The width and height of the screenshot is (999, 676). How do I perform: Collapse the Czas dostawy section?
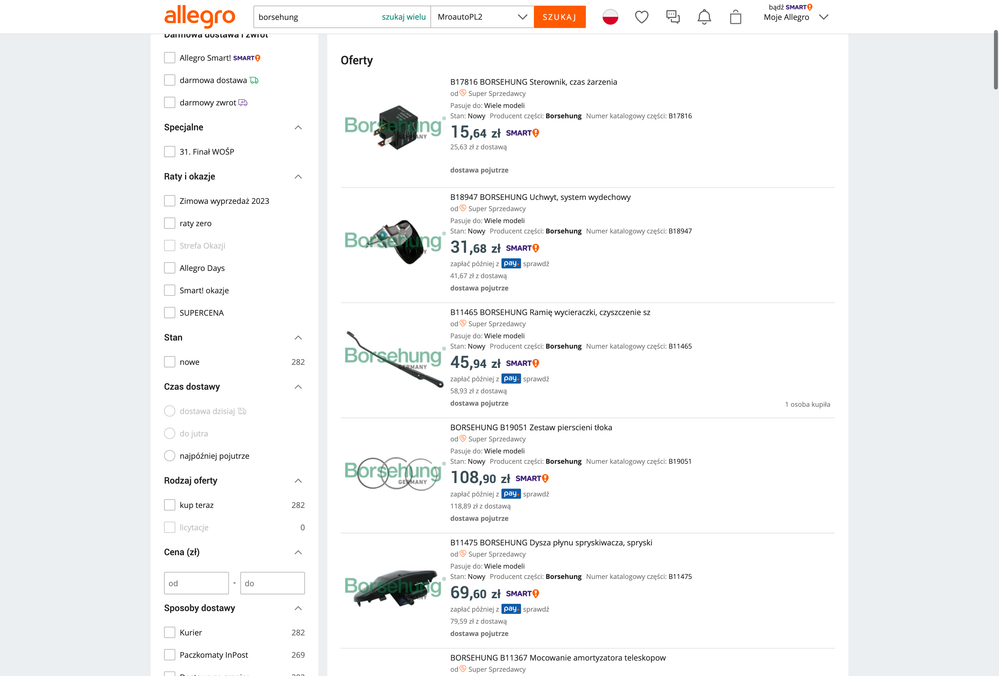point(298,387)
